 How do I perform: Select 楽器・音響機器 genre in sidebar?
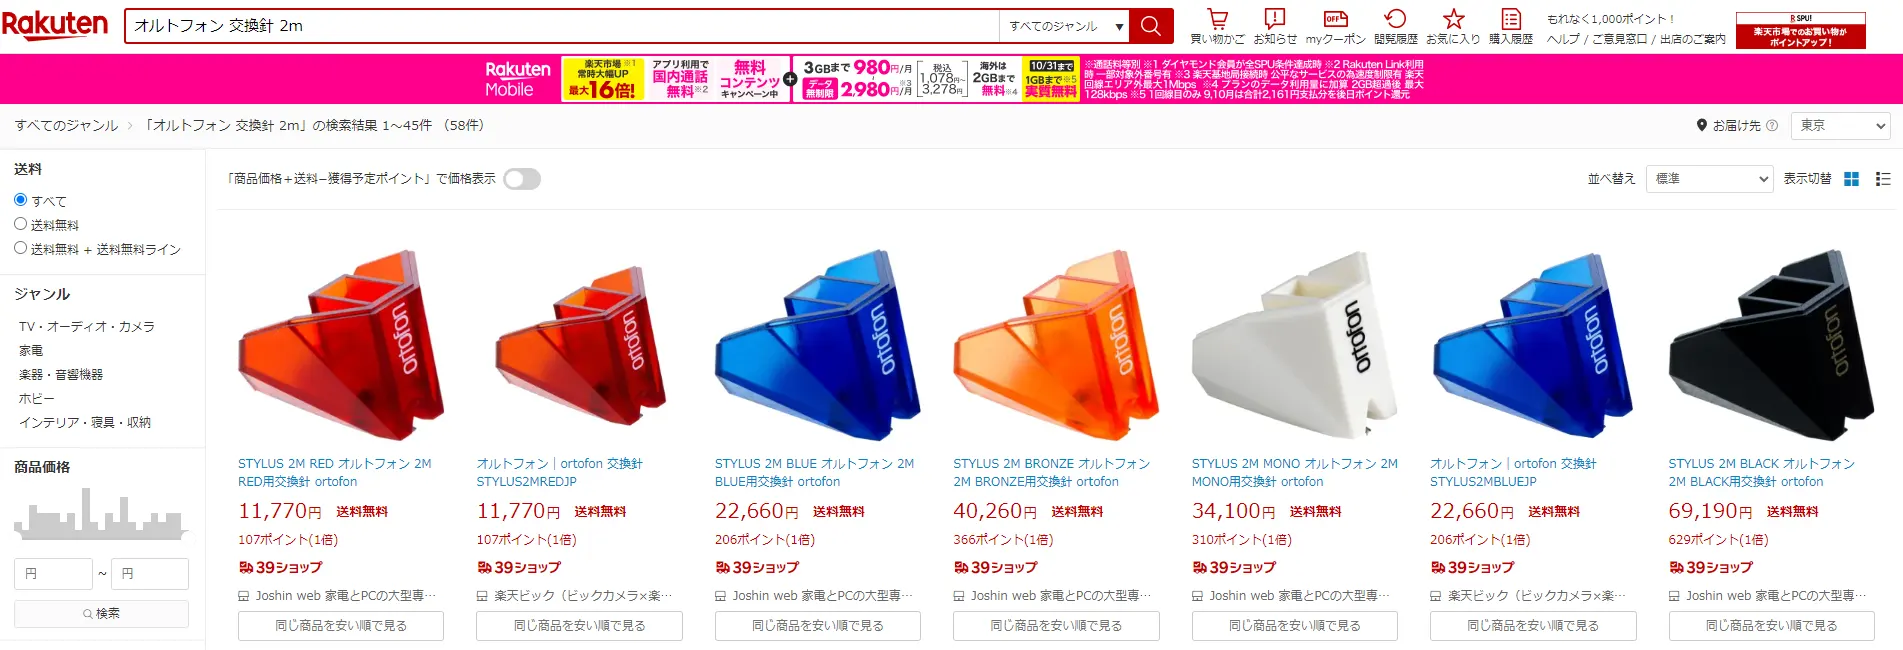(x=61, y=375)
